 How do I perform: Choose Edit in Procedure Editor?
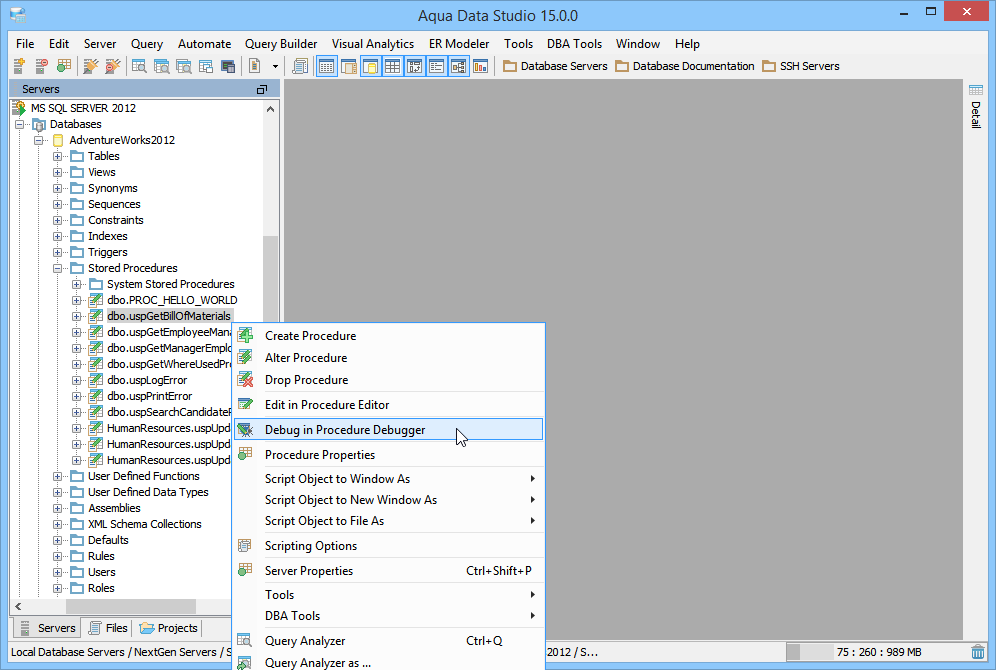tap(389, 405)
